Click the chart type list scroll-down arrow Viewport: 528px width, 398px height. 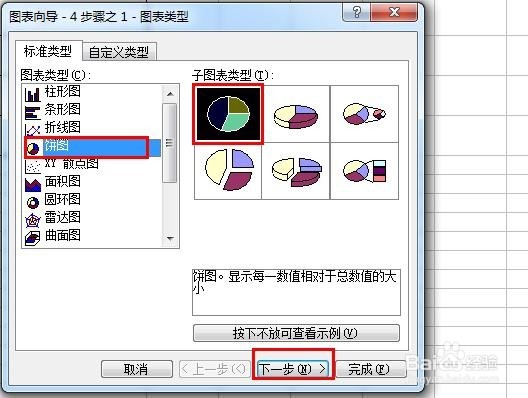170,239
